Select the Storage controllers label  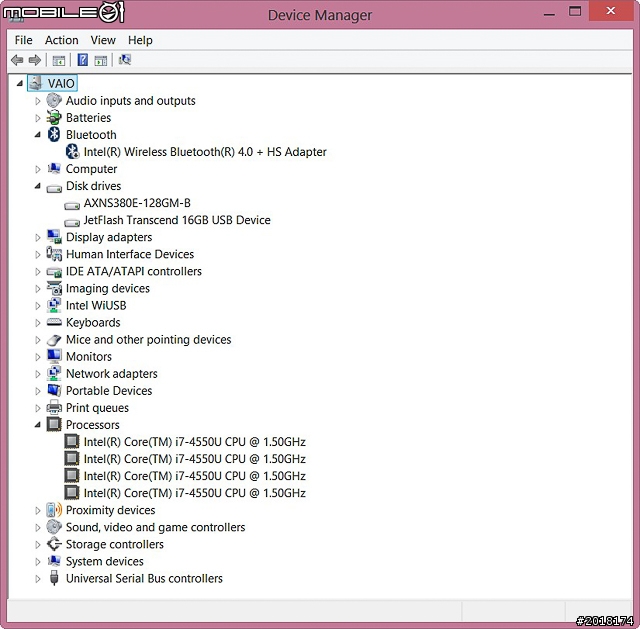(115, 544)
